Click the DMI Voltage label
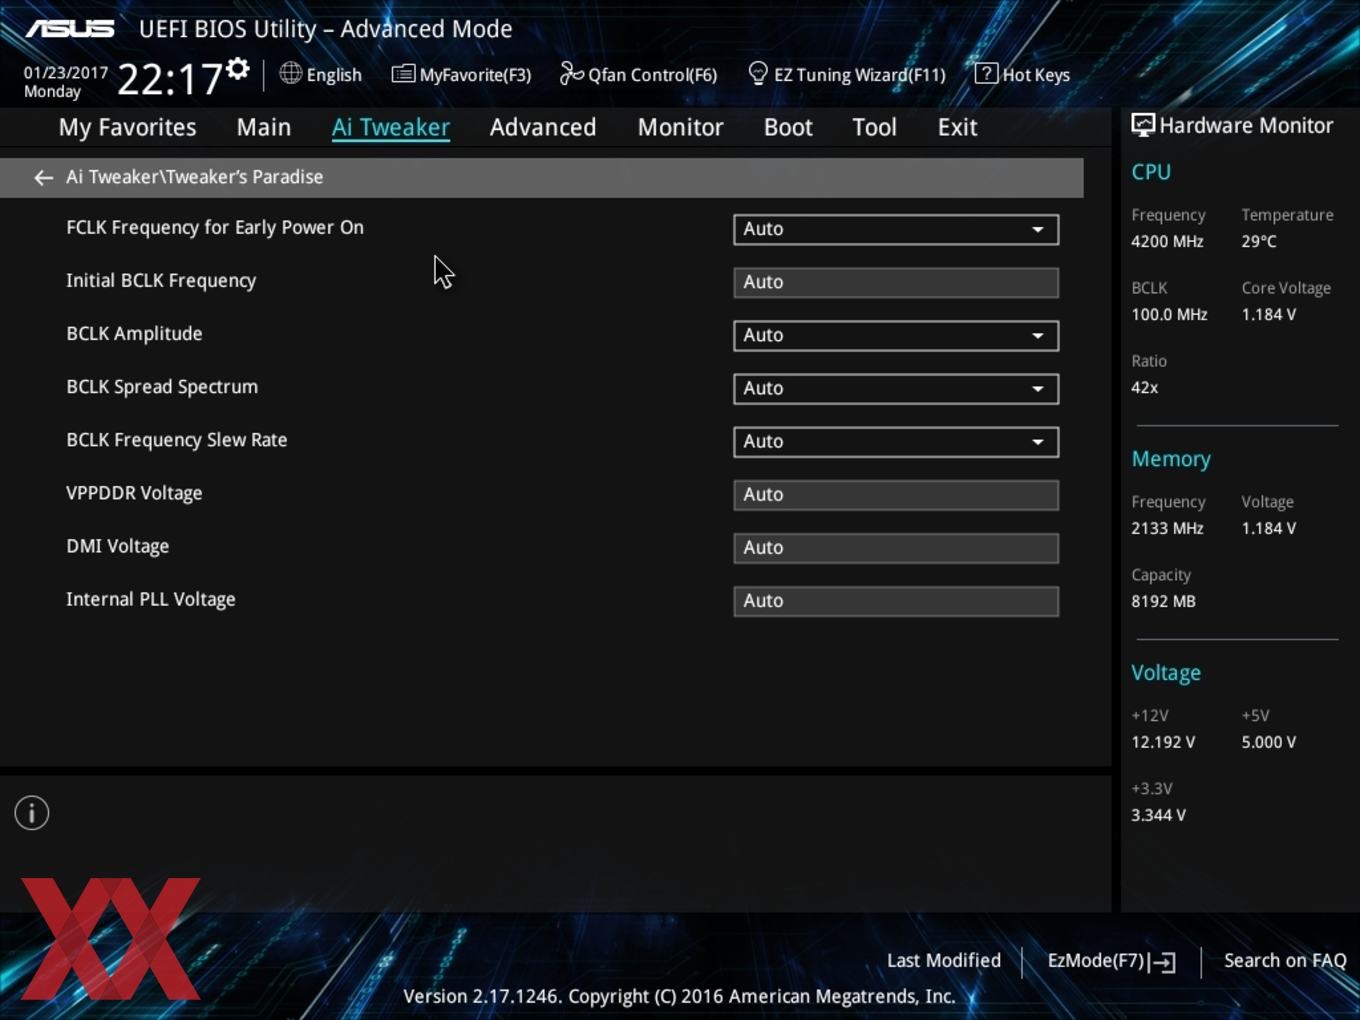This screenshot has height=1020, width=1360. click(x=118, y=545)
